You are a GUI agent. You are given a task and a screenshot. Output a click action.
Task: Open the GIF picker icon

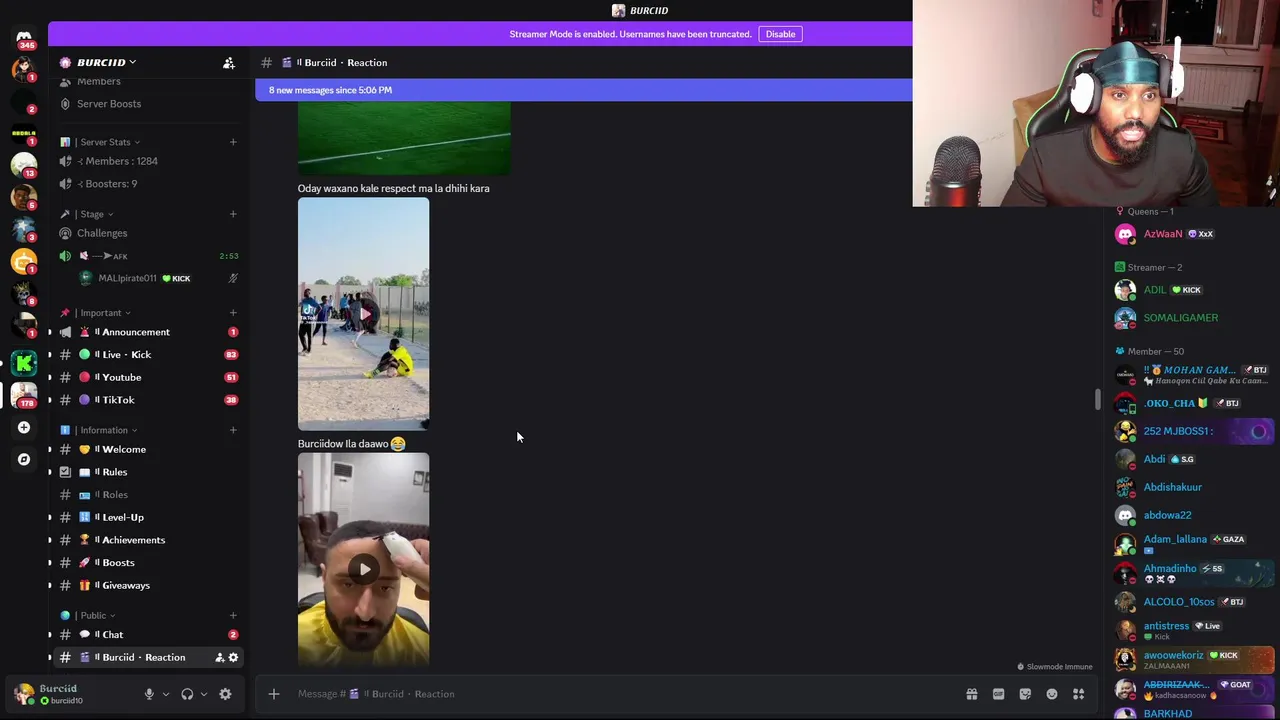point(998,694)
